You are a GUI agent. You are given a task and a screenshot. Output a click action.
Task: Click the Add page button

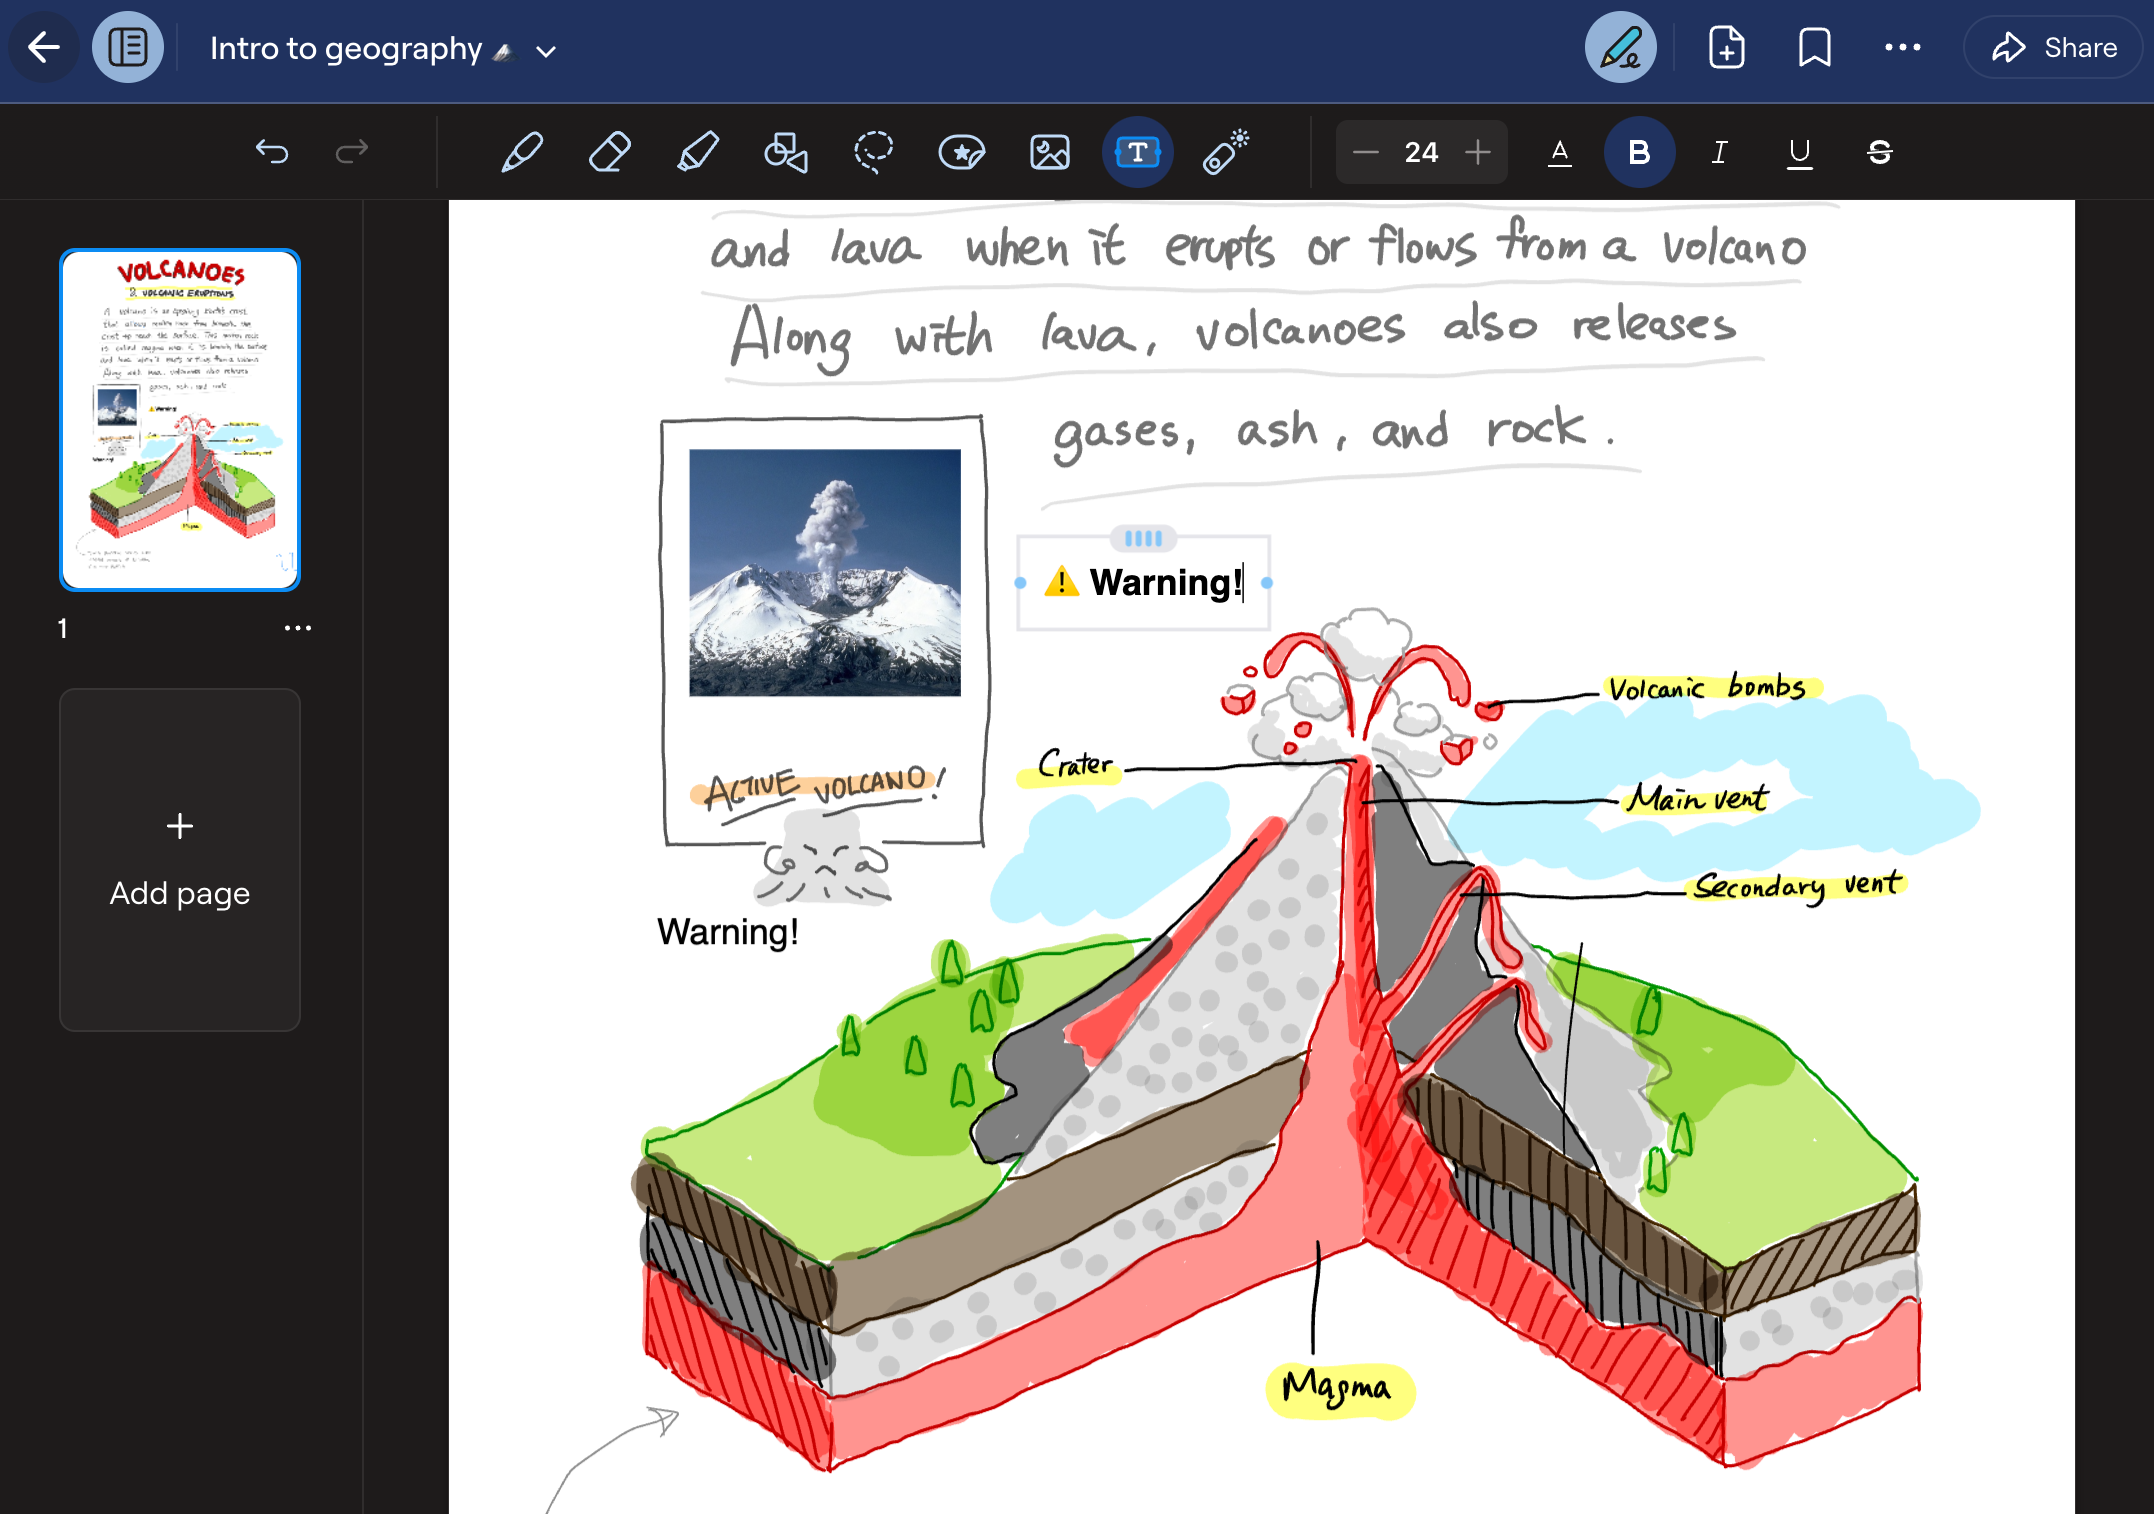tap(179, 857)
